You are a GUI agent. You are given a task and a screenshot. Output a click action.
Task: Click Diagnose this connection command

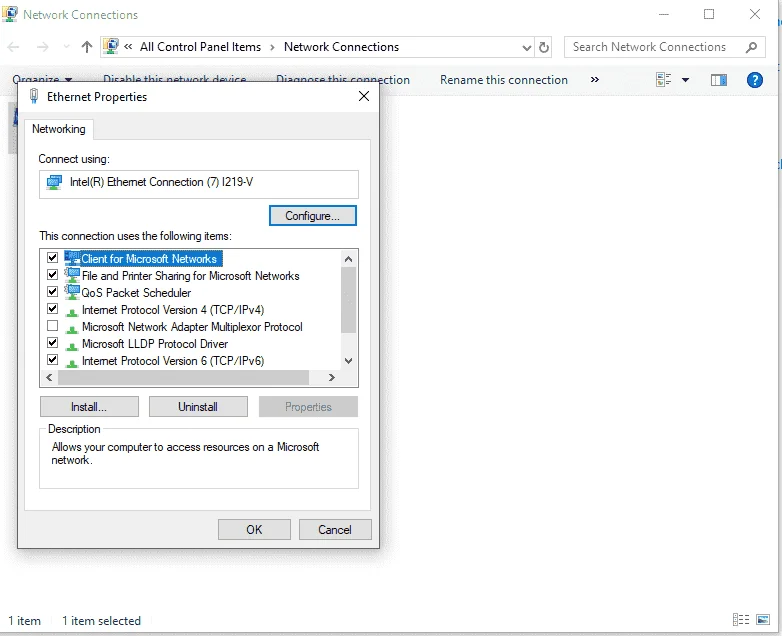pyautogui.click(x=343, y=80)
